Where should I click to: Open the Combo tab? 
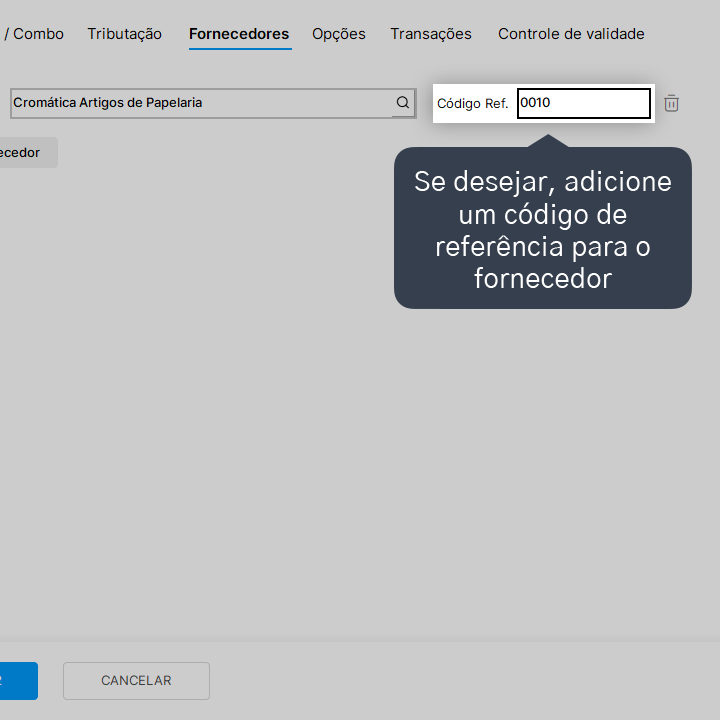(32, 34)
